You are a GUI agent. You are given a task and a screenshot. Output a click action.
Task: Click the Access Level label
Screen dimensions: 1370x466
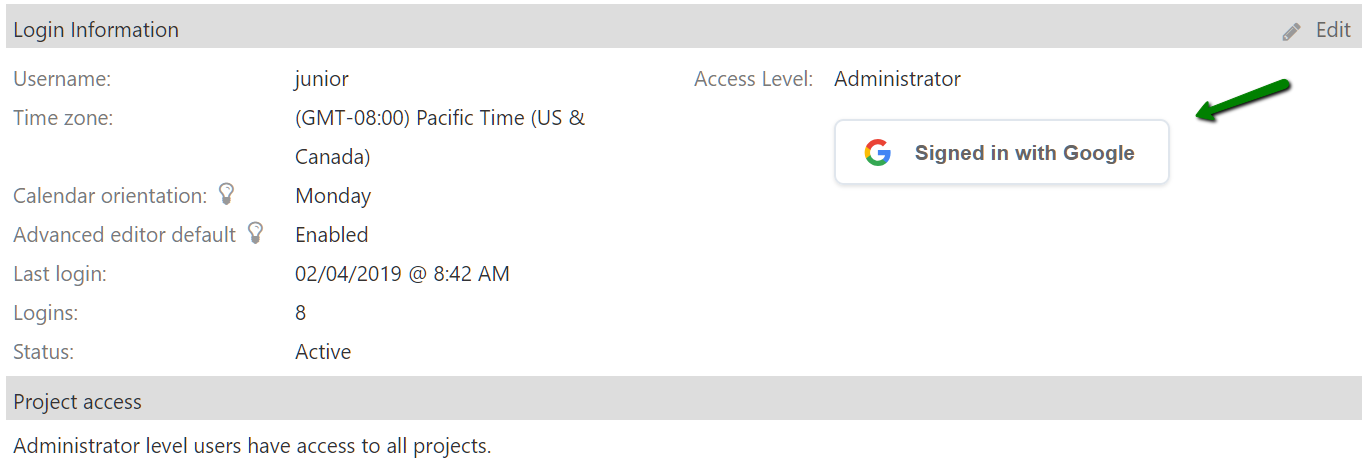click(x=753, y=79)
